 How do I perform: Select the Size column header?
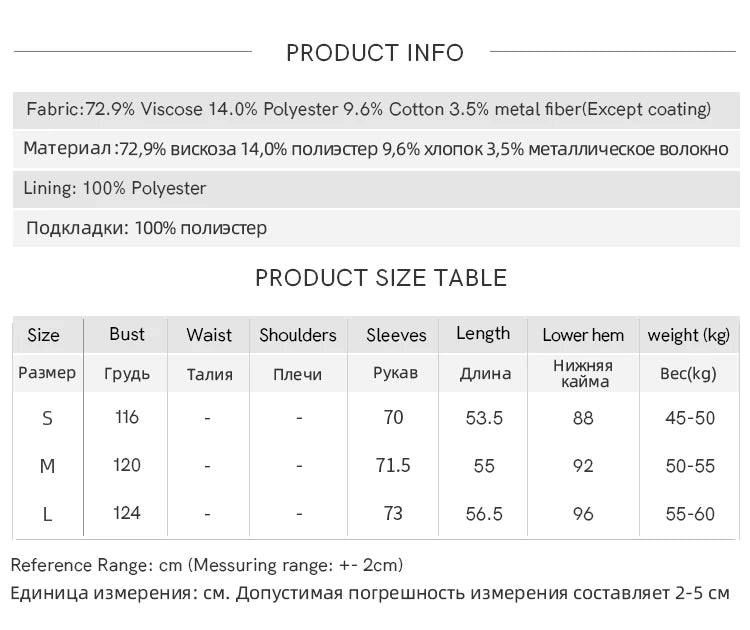pyautogui.click(x=43, y=335)
